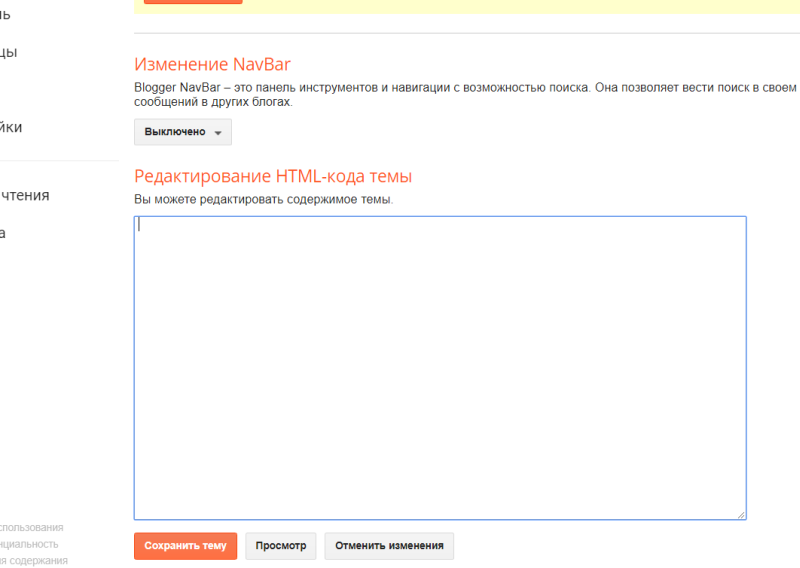
Task: Open the footer link ending in "циальность"
Action: (x=29, y=544)
